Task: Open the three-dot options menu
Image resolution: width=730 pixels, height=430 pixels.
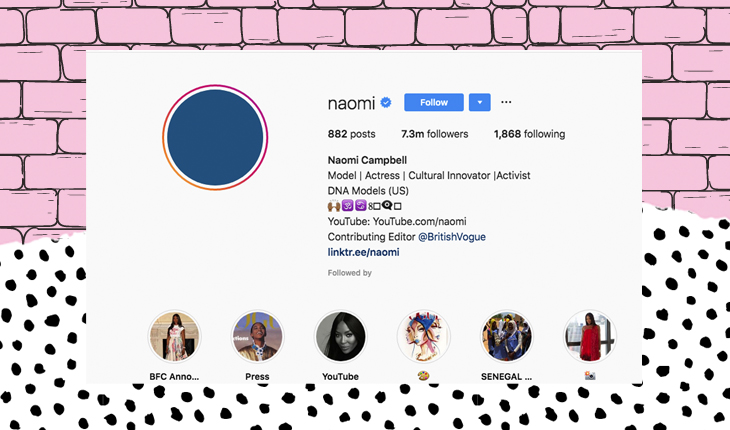Action: (x=506, y=102)
